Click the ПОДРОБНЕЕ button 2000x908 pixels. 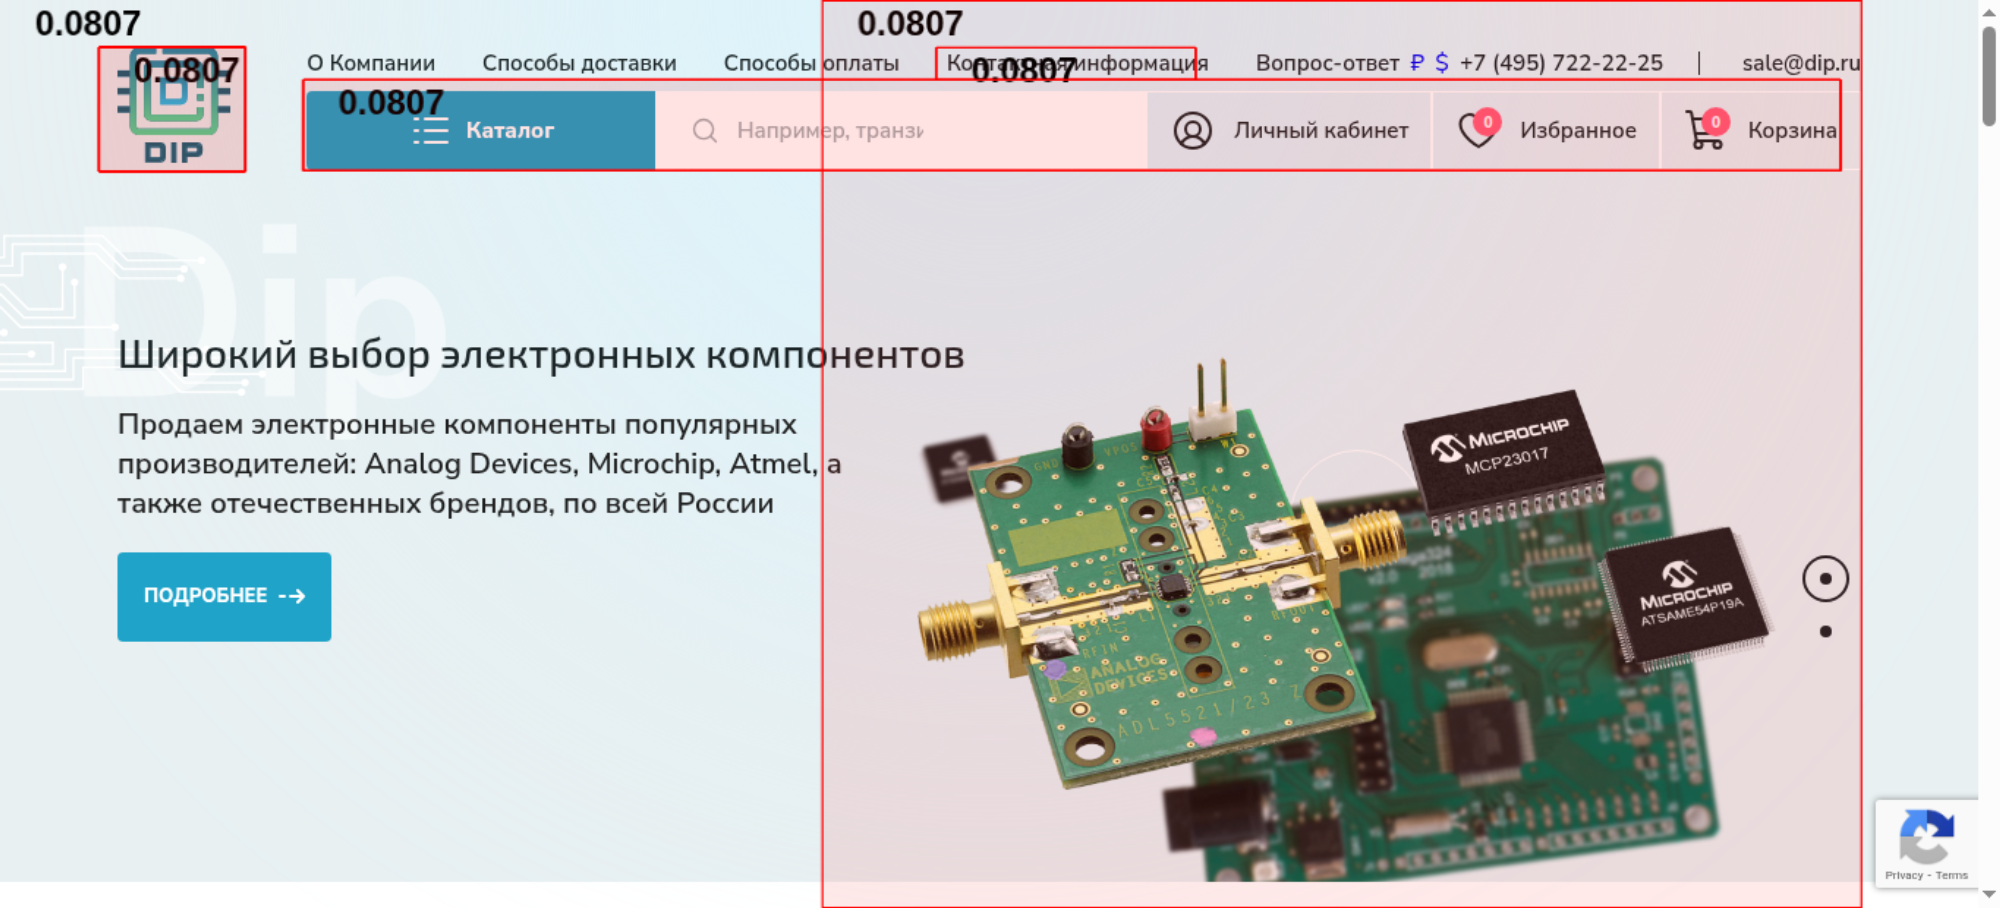pyautogui.click(x=224, y=596)
